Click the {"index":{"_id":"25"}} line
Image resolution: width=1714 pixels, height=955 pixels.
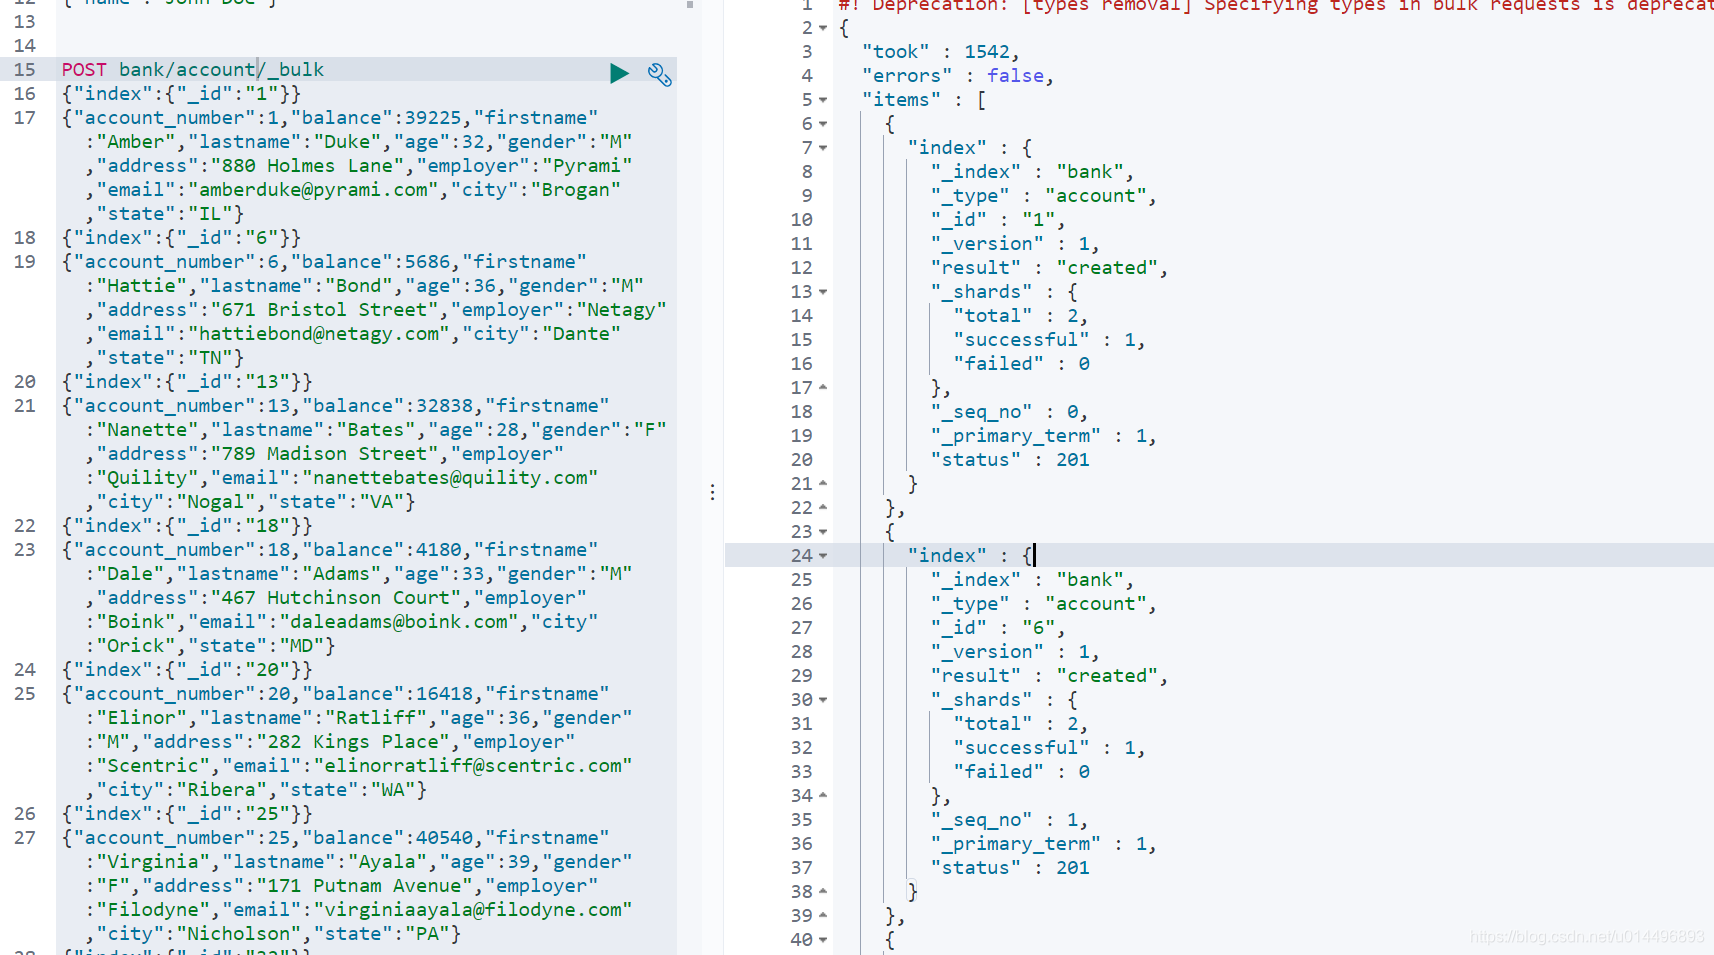187,813
